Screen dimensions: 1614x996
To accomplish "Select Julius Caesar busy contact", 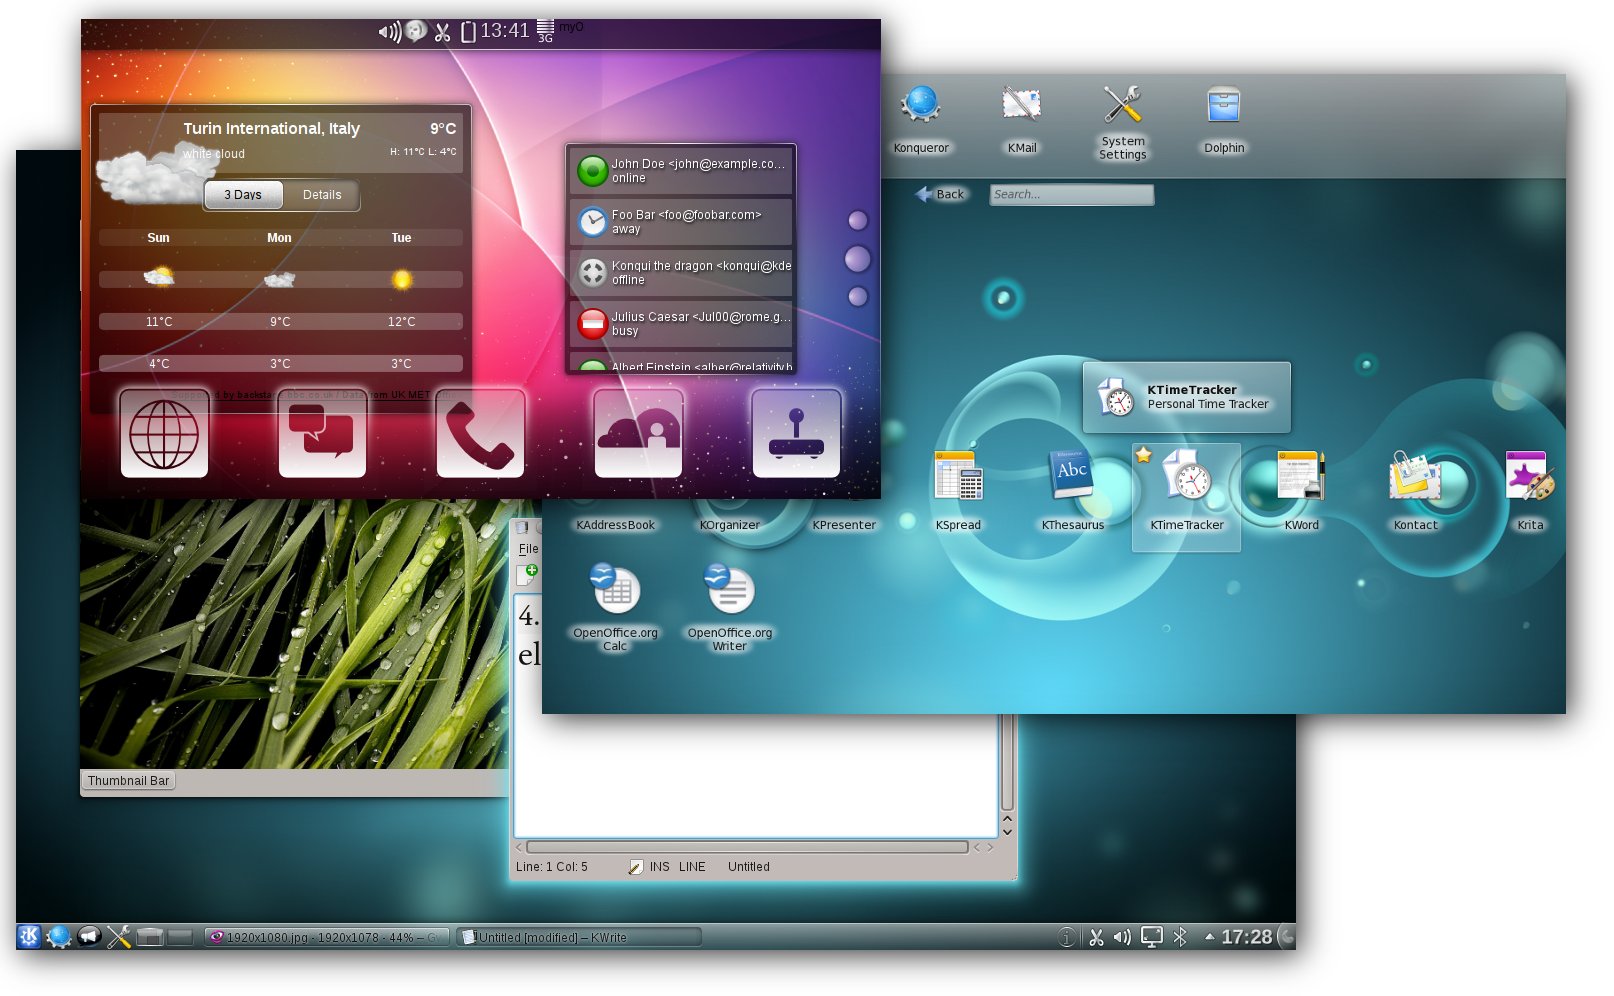I will pos(682,324).
